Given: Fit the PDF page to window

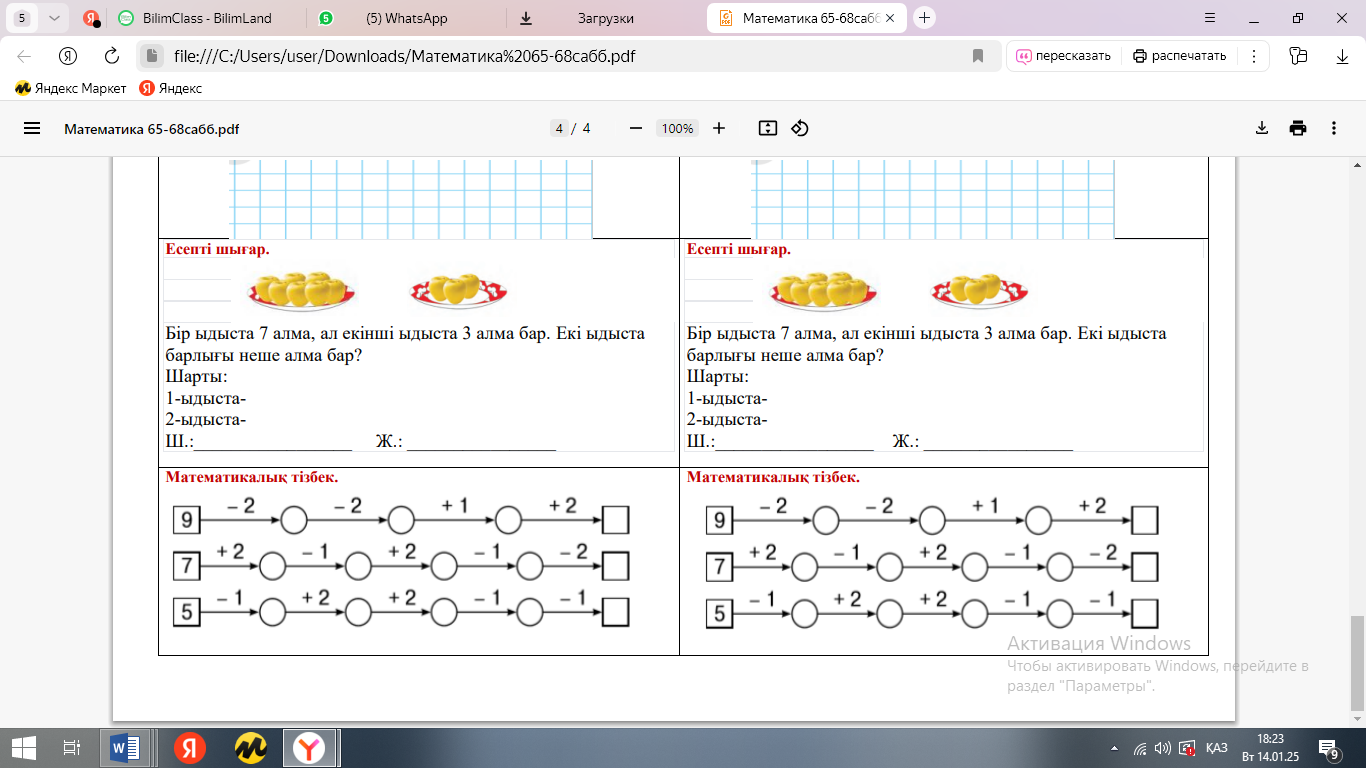Looking at the screenshot, I should [x=767, y=128].
